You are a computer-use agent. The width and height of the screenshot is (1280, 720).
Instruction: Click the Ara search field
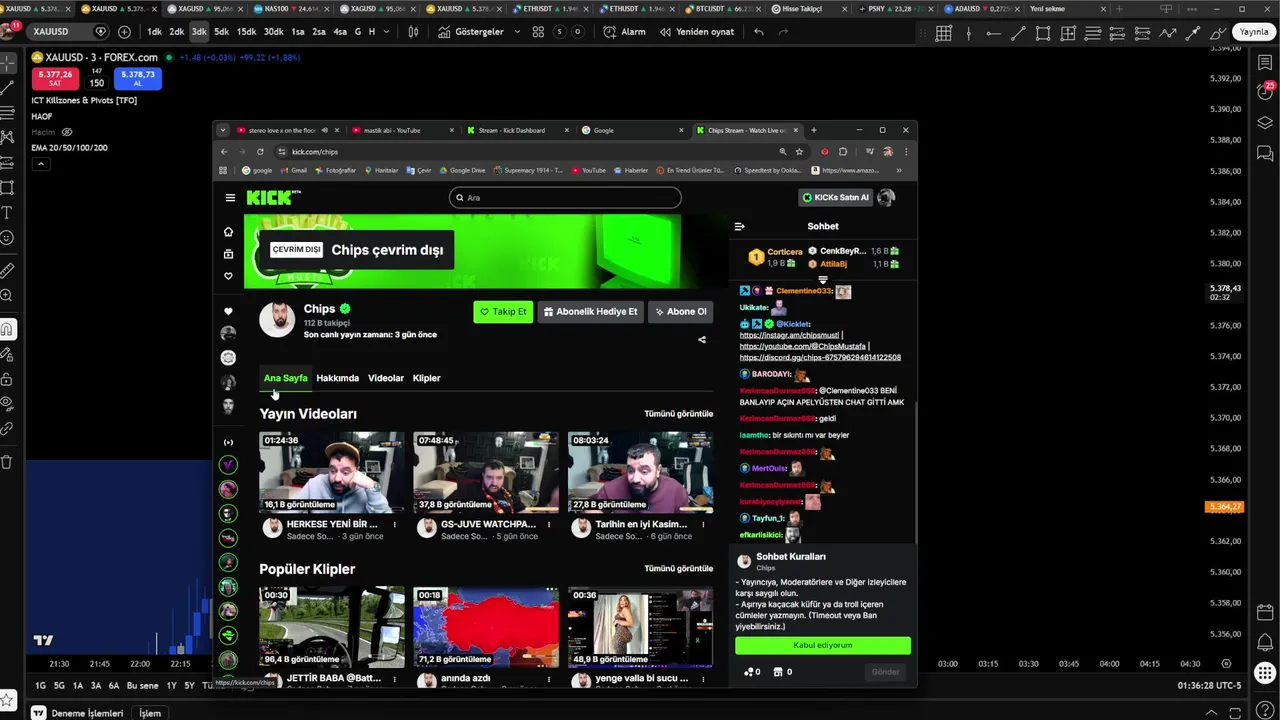point(565,198)
